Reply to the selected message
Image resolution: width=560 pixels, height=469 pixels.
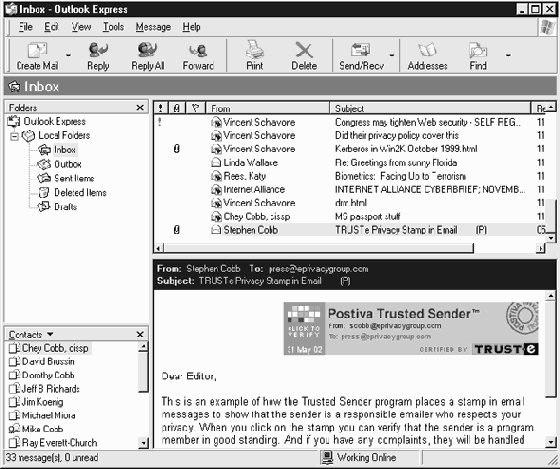click(x=98, y=56)
